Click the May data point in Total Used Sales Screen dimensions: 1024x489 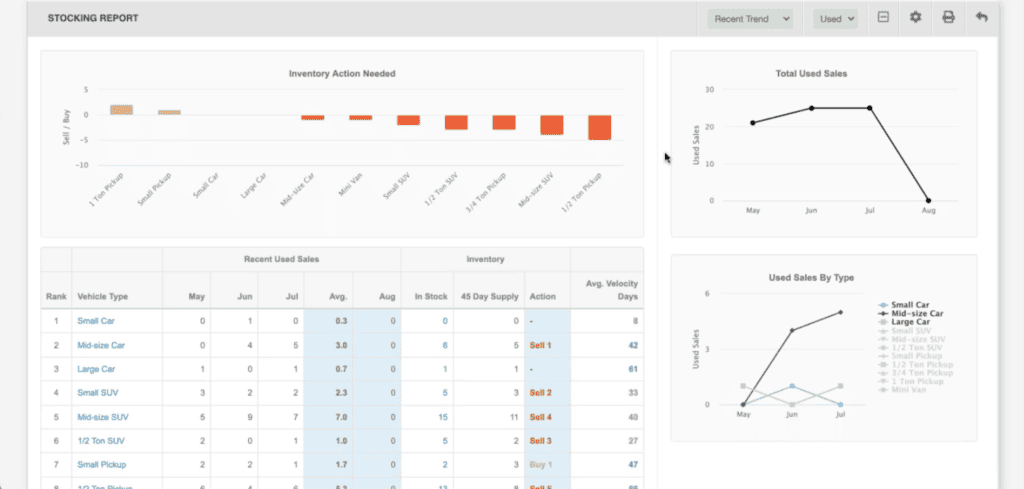pyautogui.click(x=753, y=123)
